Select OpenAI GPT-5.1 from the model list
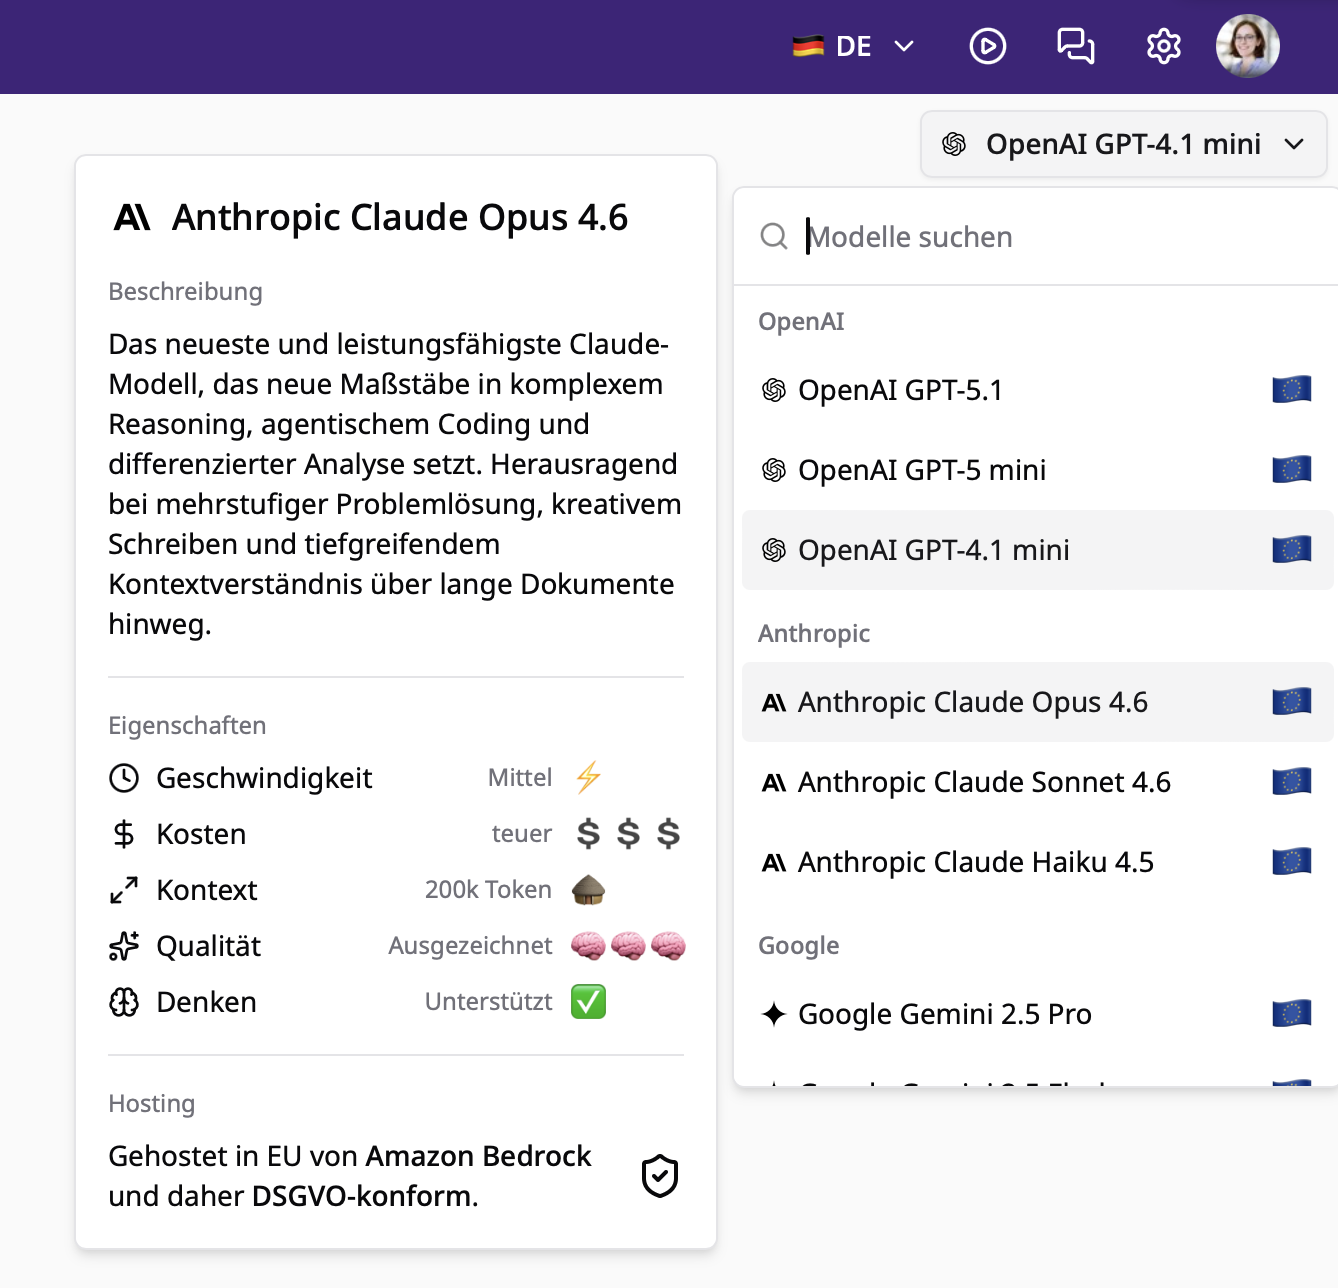The image size is (1338, 1288). pyautogui.click(x=896, y=390)
